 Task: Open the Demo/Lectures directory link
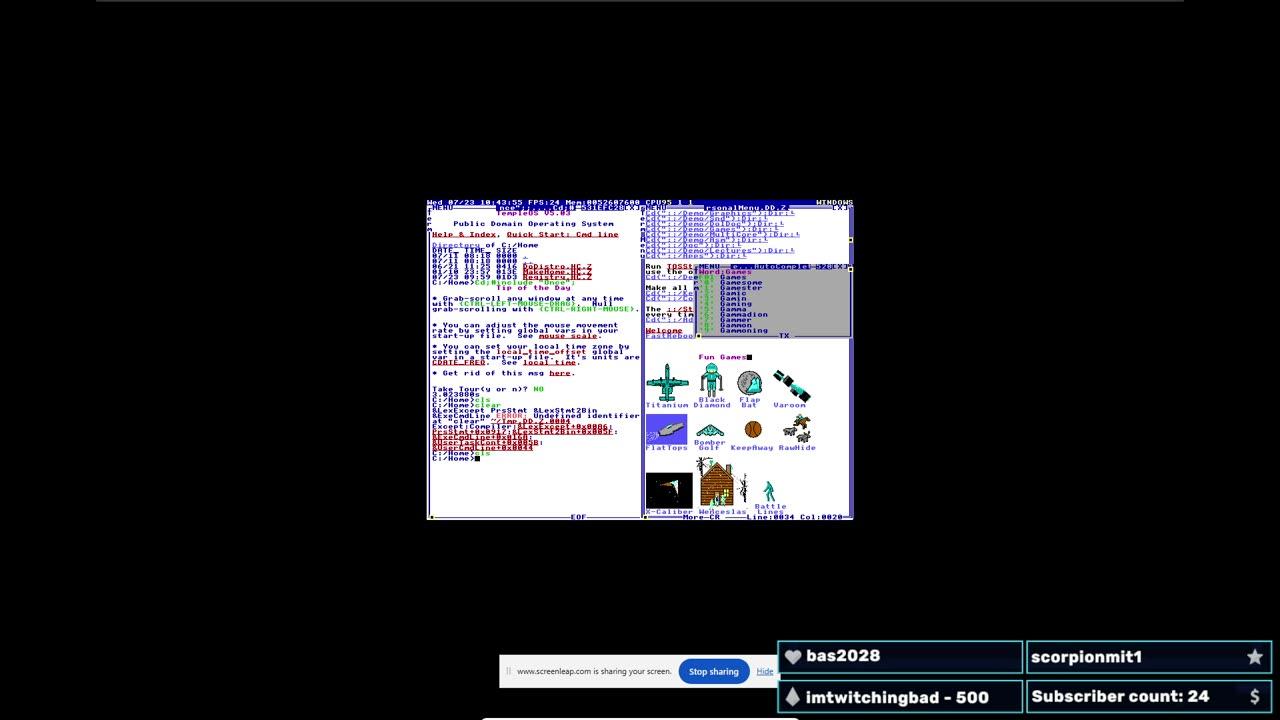pyautogui.click(x=719, y=251)
